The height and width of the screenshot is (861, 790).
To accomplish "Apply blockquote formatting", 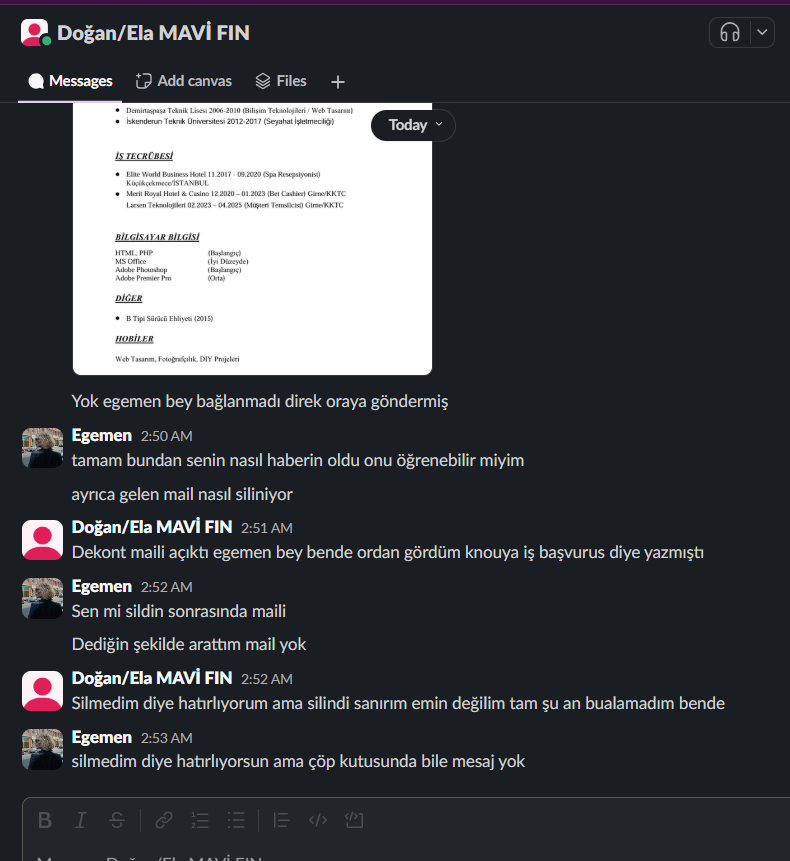I will pyautogui.click(x=282, y=820).
